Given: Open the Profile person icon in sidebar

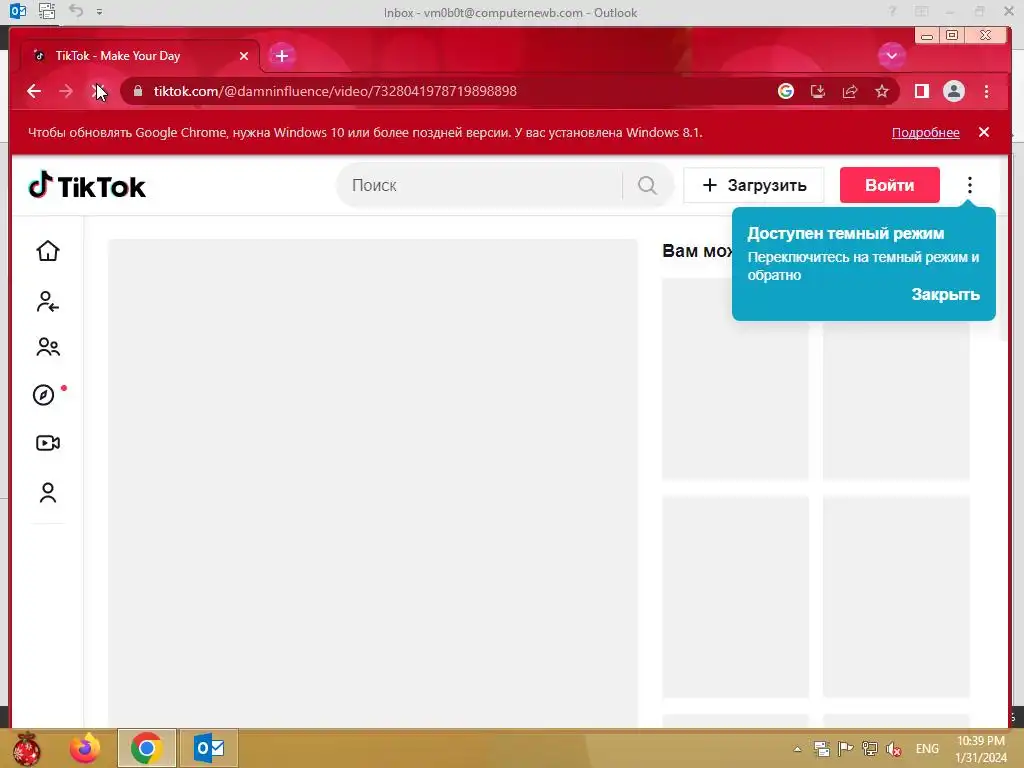Looking at the screenshot, I should [48, 492].
